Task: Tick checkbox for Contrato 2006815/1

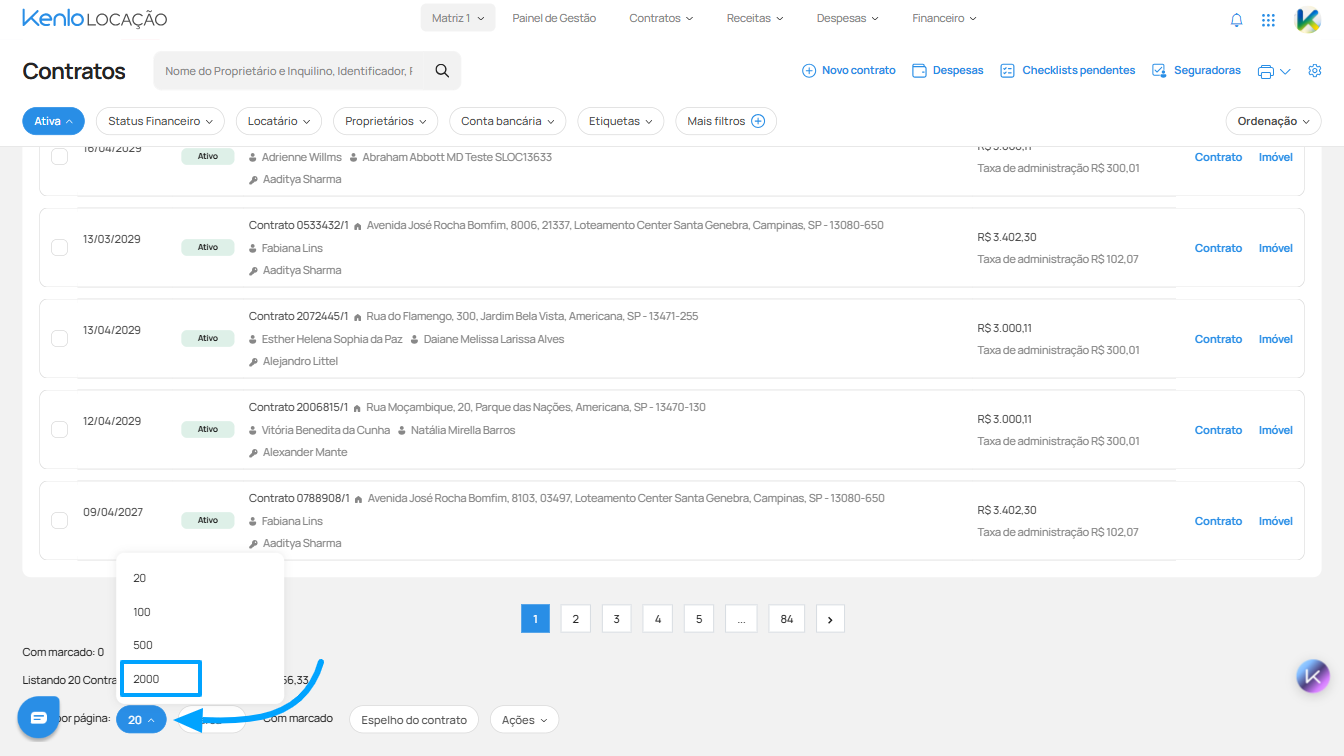Action: coord(59,429)
